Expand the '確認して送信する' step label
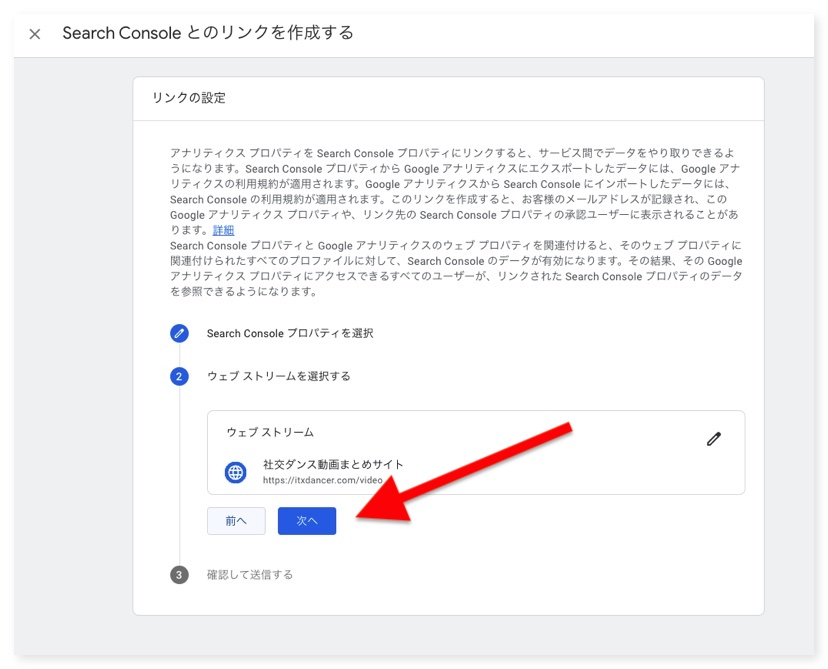 (249, 575)
